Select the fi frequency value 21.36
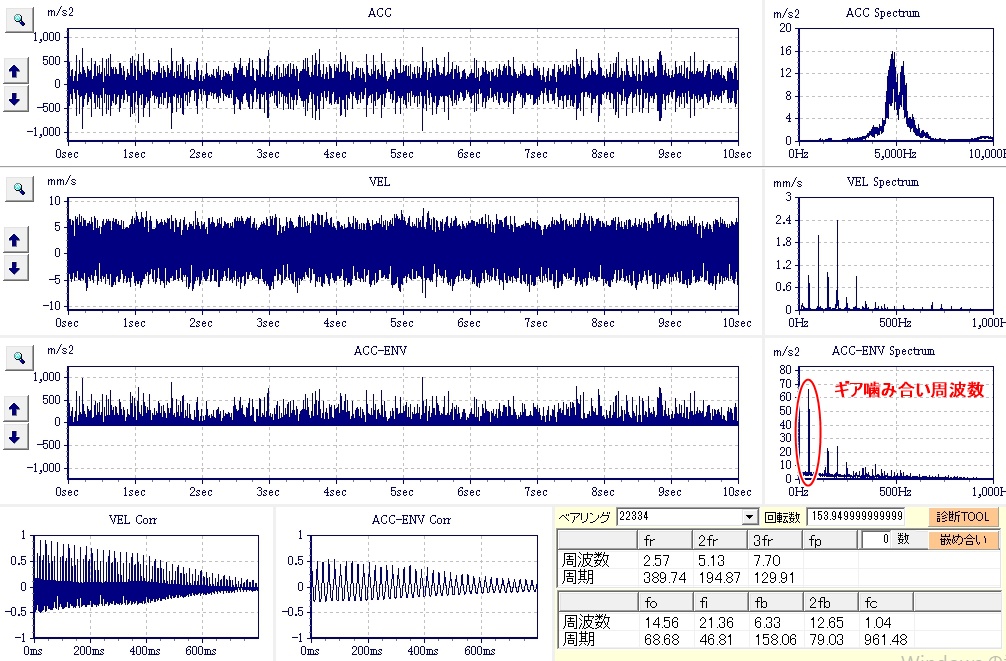 (x=716, y=622)
